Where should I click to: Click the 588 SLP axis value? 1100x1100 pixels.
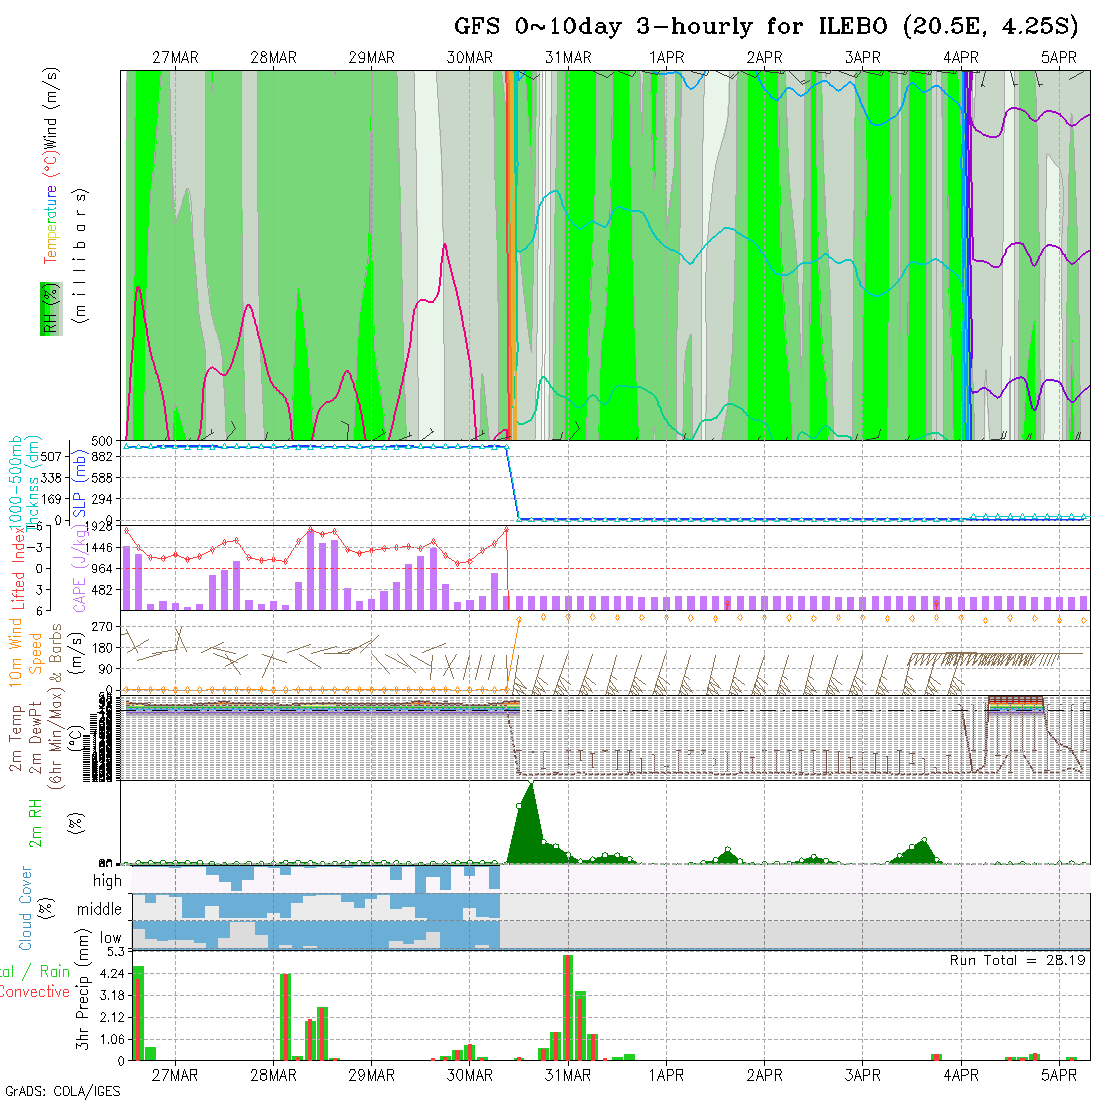[102, 478]
